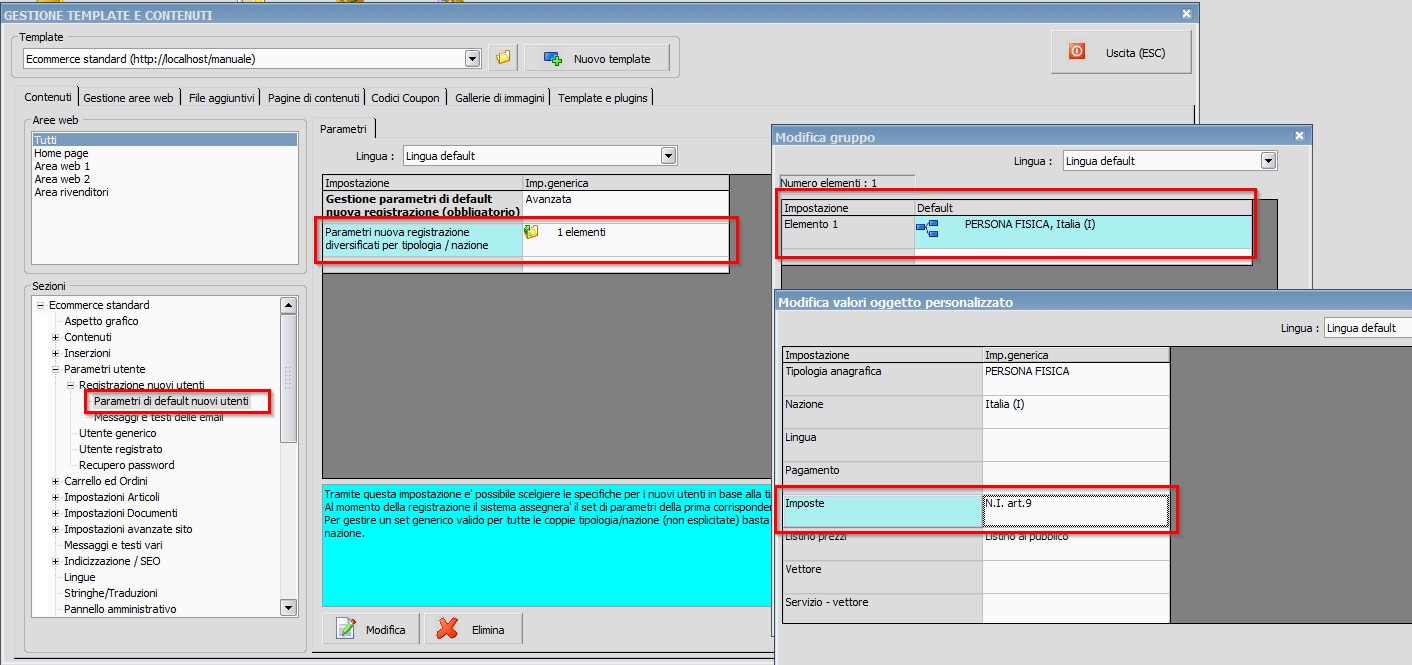This screenshot has height=665, width=1412.
Task: Expand the Contenuti tree node
Action: (56, 337)
